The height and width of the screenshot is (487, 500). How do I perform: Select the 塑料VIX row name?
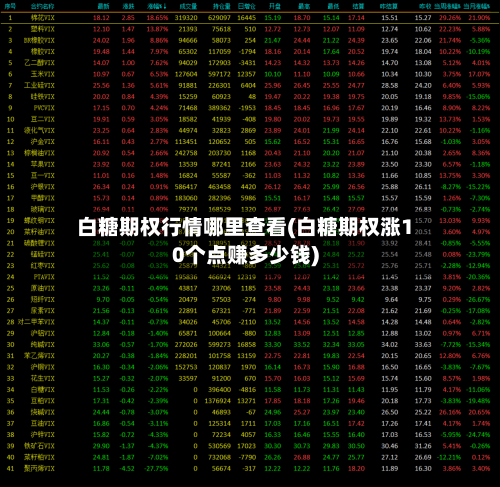pos(43,29)
